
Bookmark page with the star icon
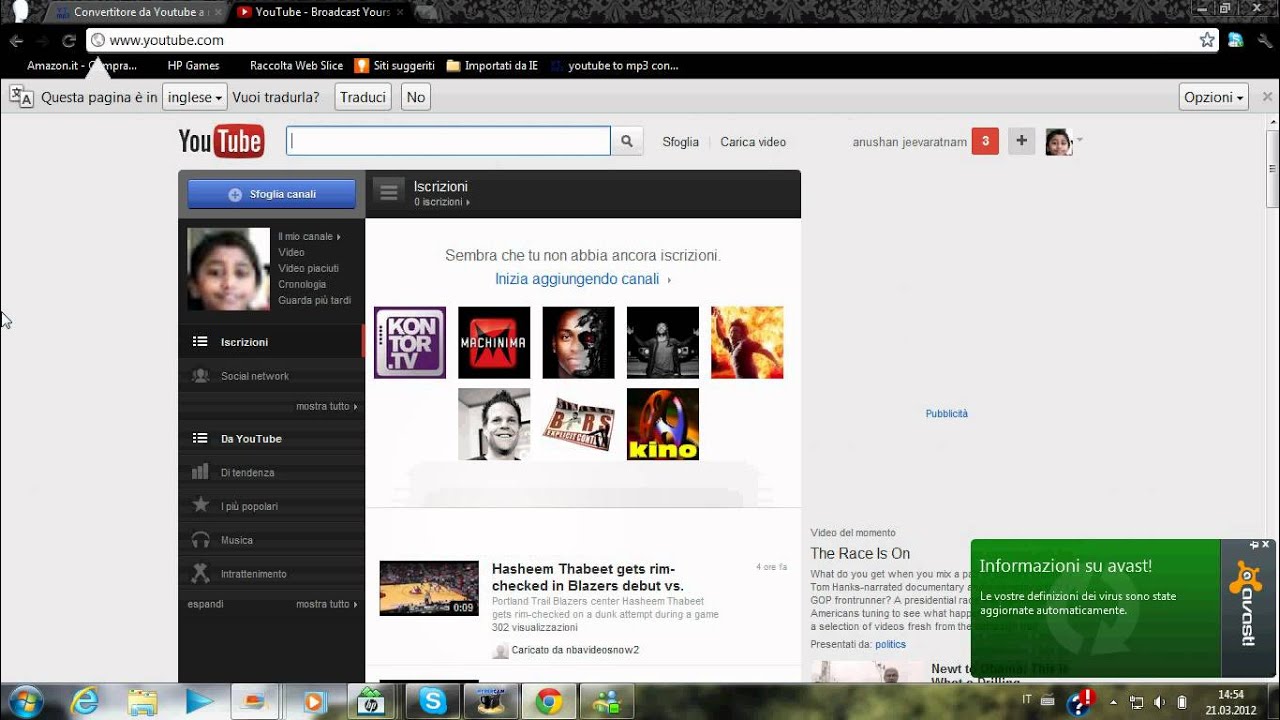pyautogui.click(x=1207, y=40)
